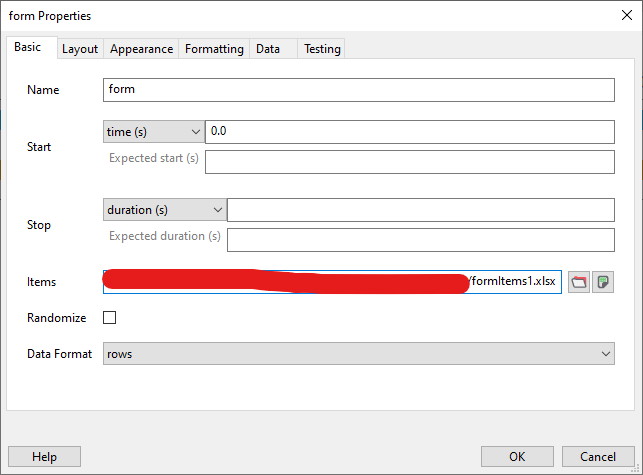The width and height of the screenshot is (643, 475).
Task: Open the Data Format dropdown
Action: pos(358,354)
